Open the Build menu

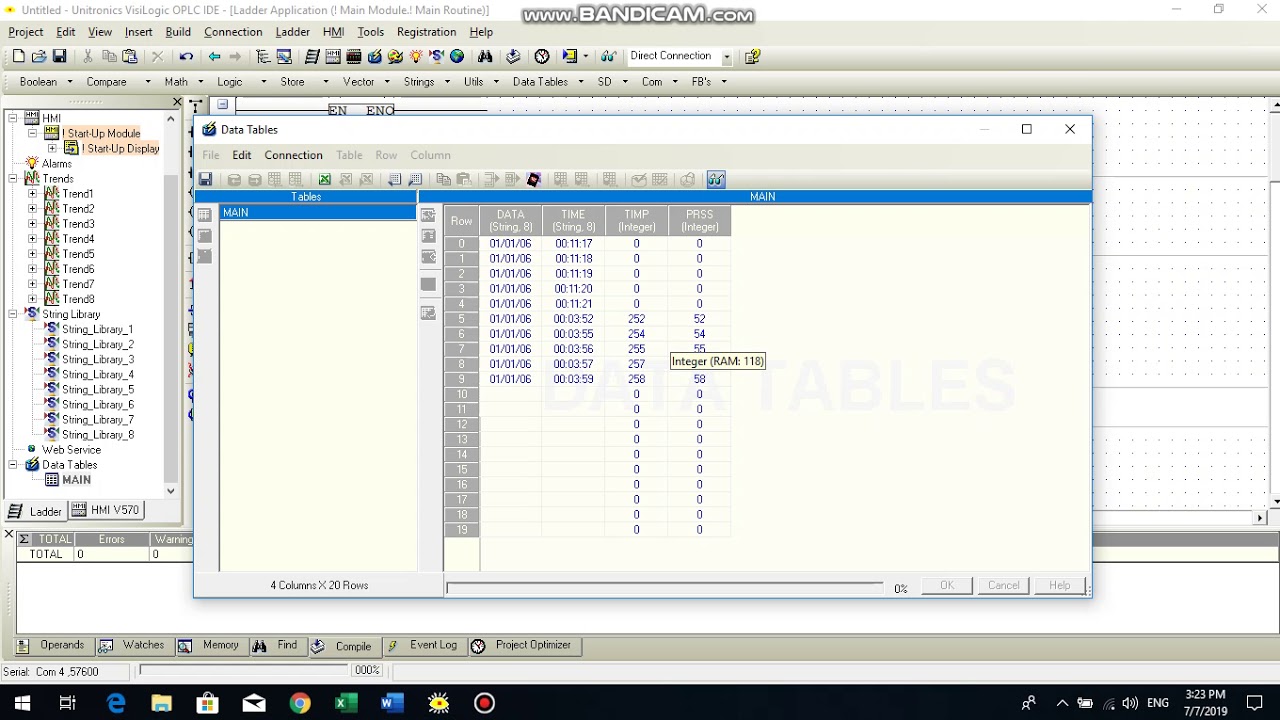pyautogui.click(x=178, y=32)
